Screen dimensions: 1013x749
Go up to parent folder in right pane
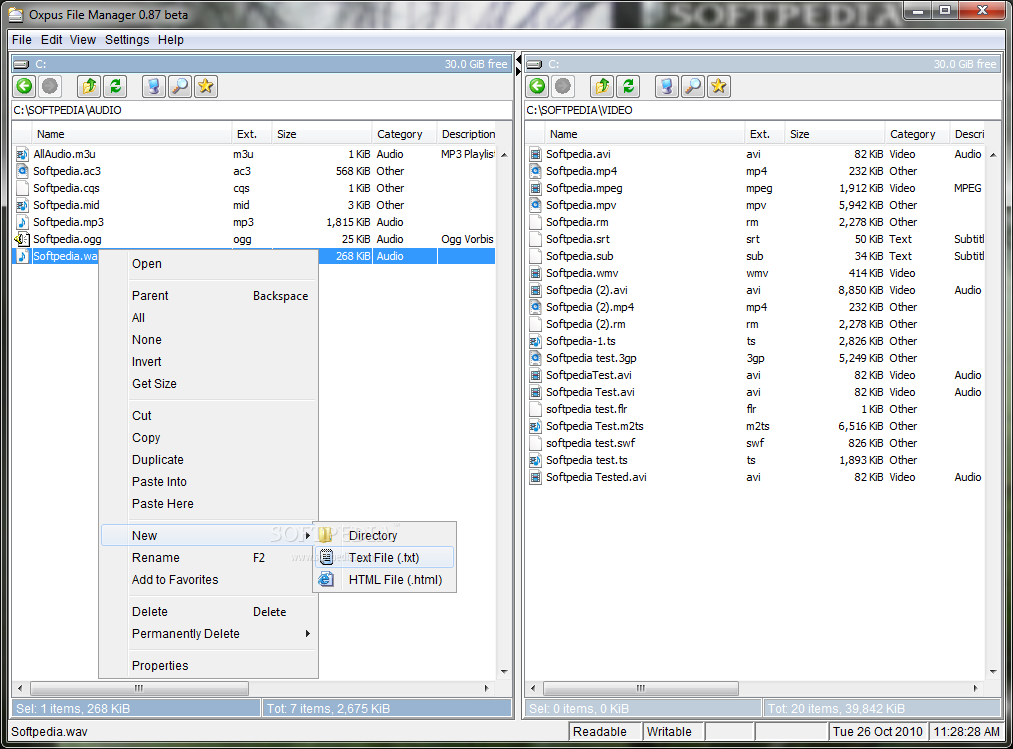click(x=602, y=86)
